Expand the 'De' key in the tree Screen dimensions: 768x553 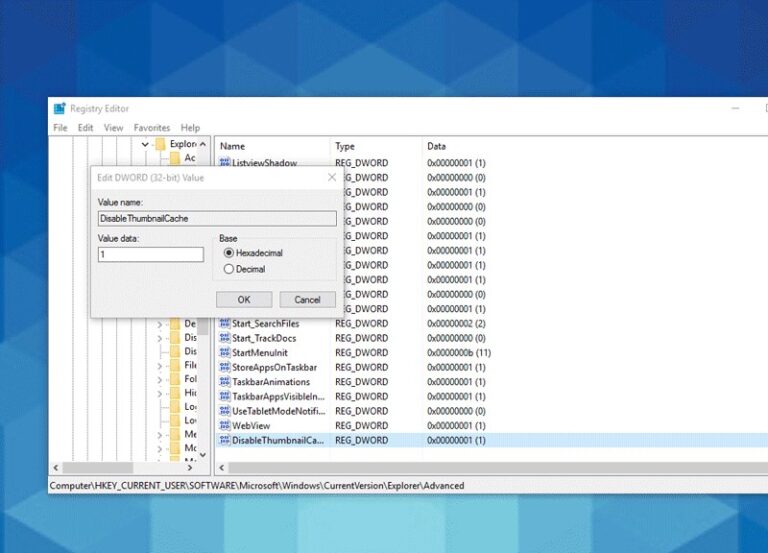point(160,324)
